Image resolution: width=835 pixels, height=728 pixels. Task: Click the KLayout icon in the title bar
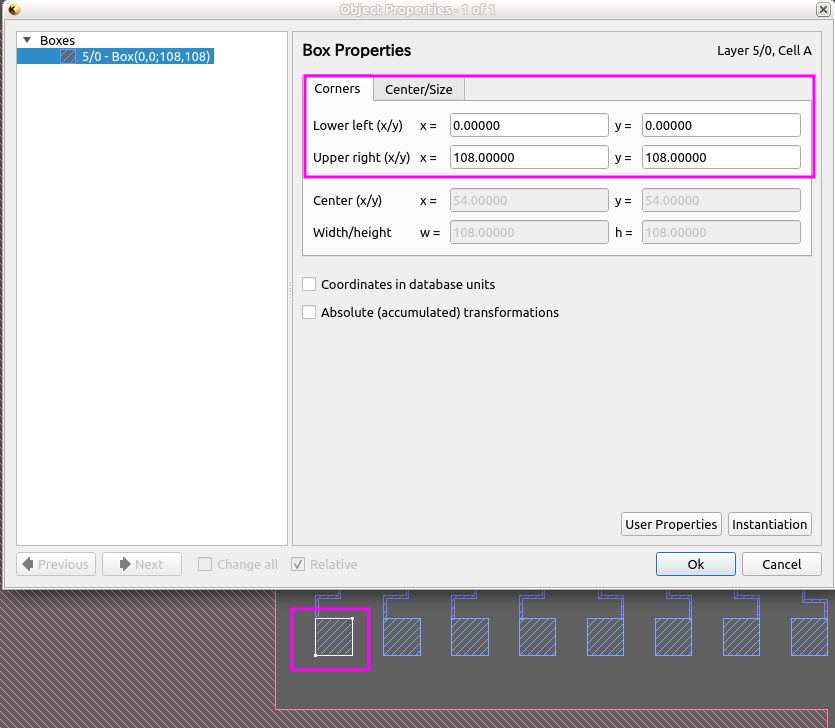(14, 9)
